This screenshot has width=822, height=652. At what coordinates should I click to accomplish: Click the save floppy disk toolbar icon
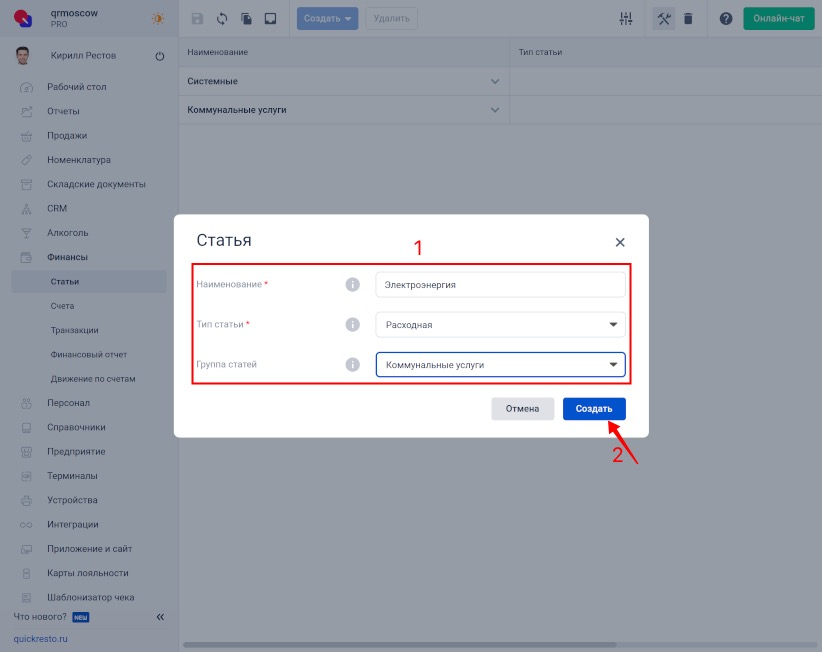pyautogui.click(x=197, y=18)
